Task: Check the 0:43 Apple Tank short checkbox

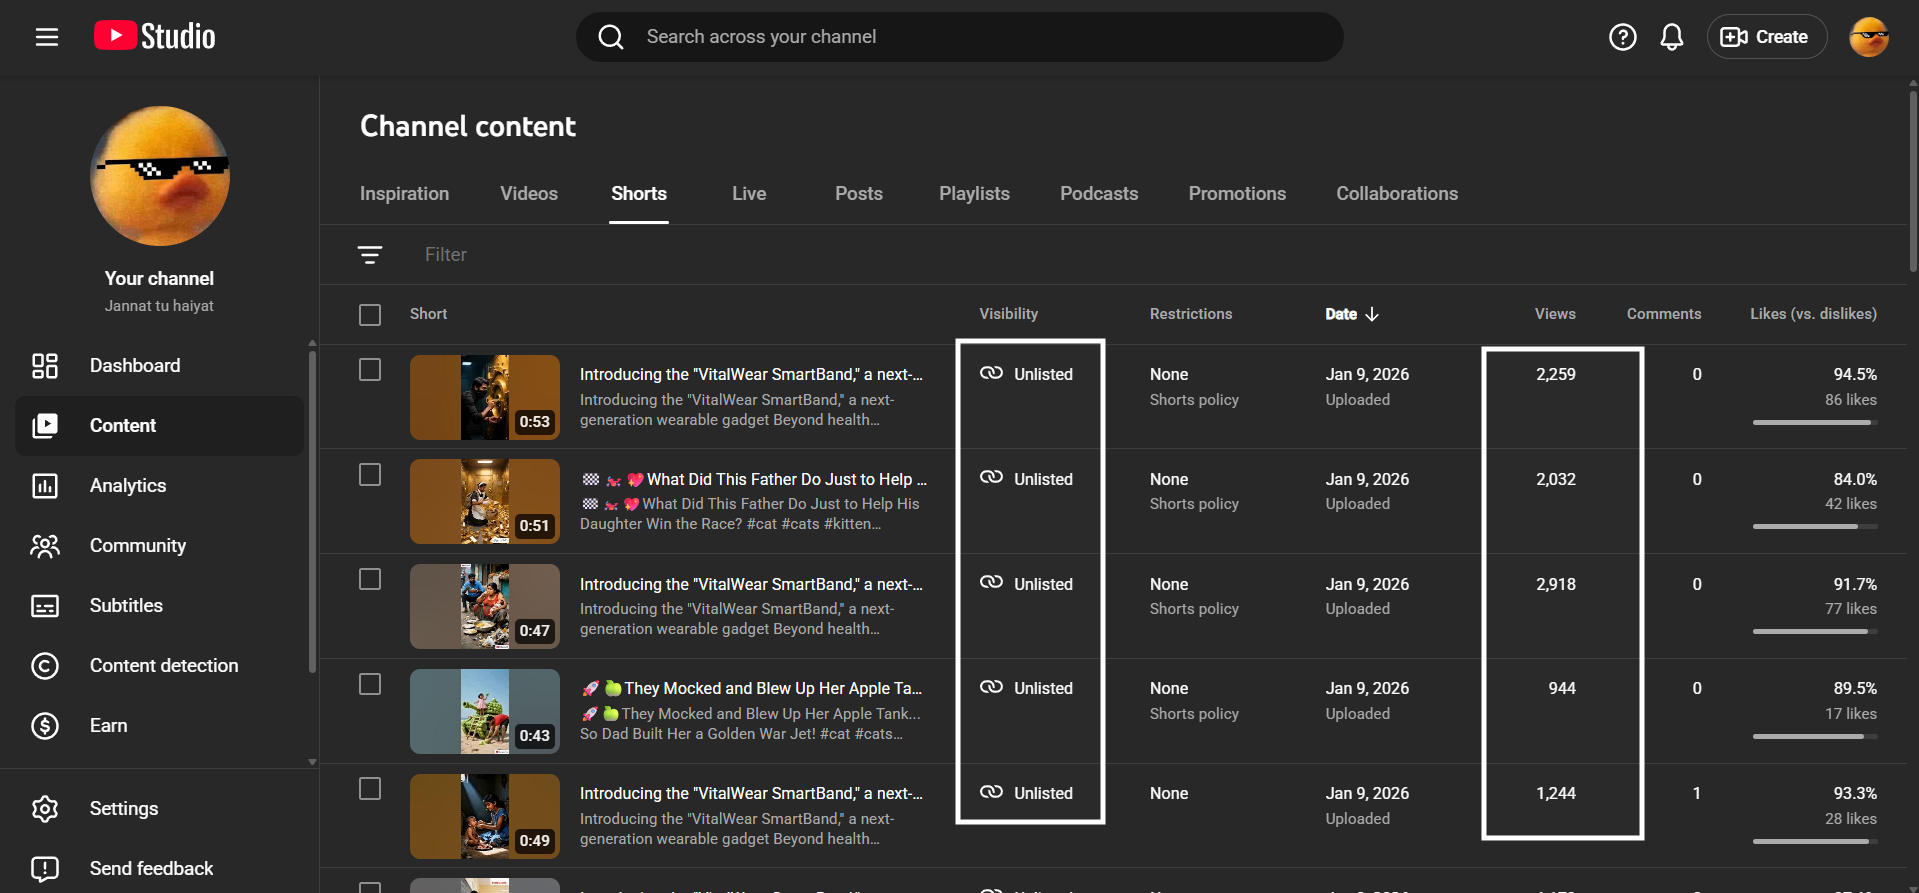Action: [370, 684]
